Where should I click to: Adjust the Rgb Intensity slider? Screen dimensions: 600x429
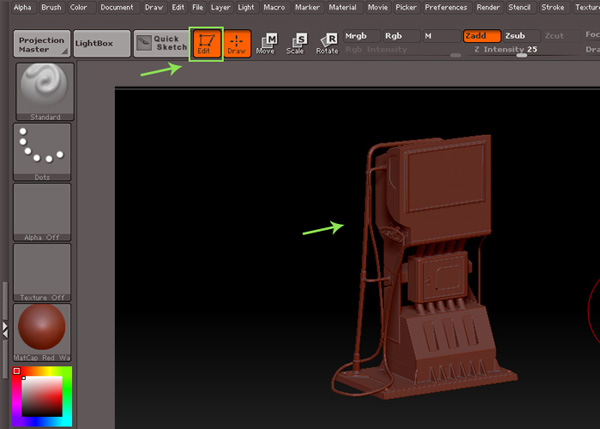(403, 51)
